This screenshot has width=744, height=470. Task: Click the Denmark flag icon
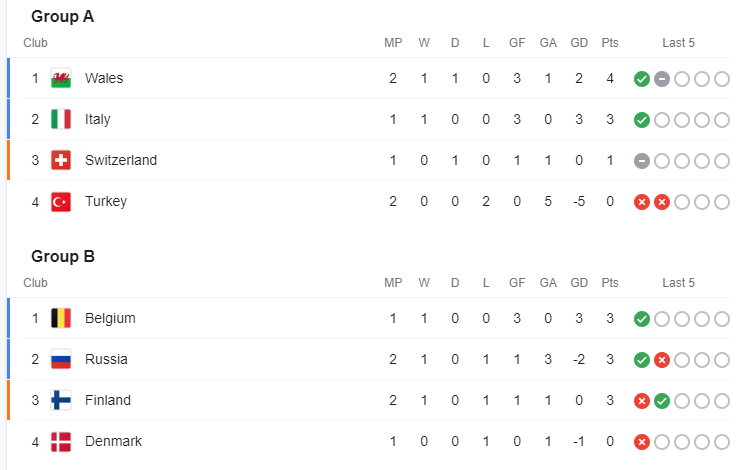pyautogui.click(x=61, y=441)
